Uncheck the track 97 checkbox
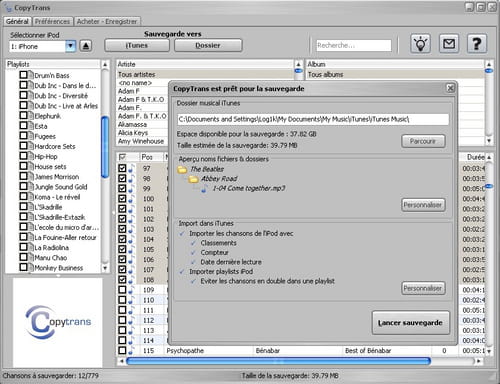 pyautogui.click(x=122, y=168)
